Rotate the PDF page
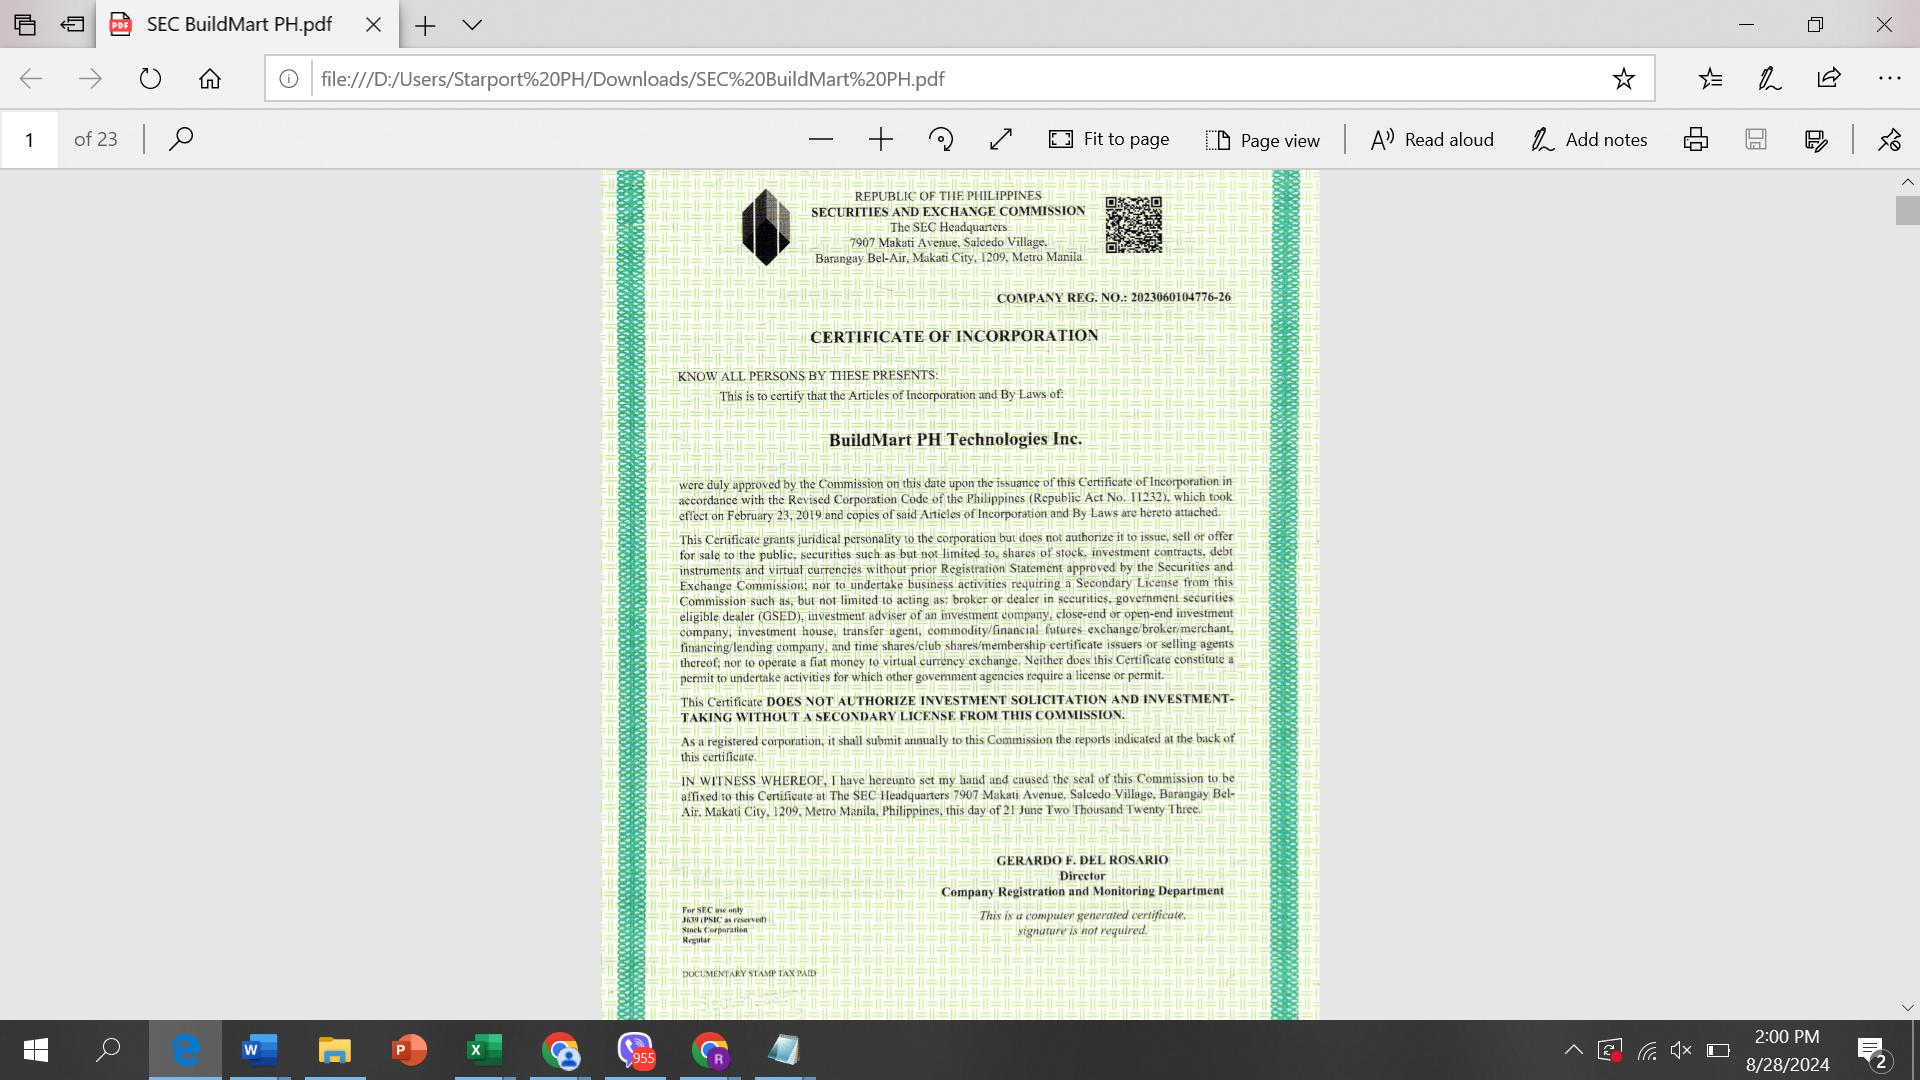 coord(940,139)
